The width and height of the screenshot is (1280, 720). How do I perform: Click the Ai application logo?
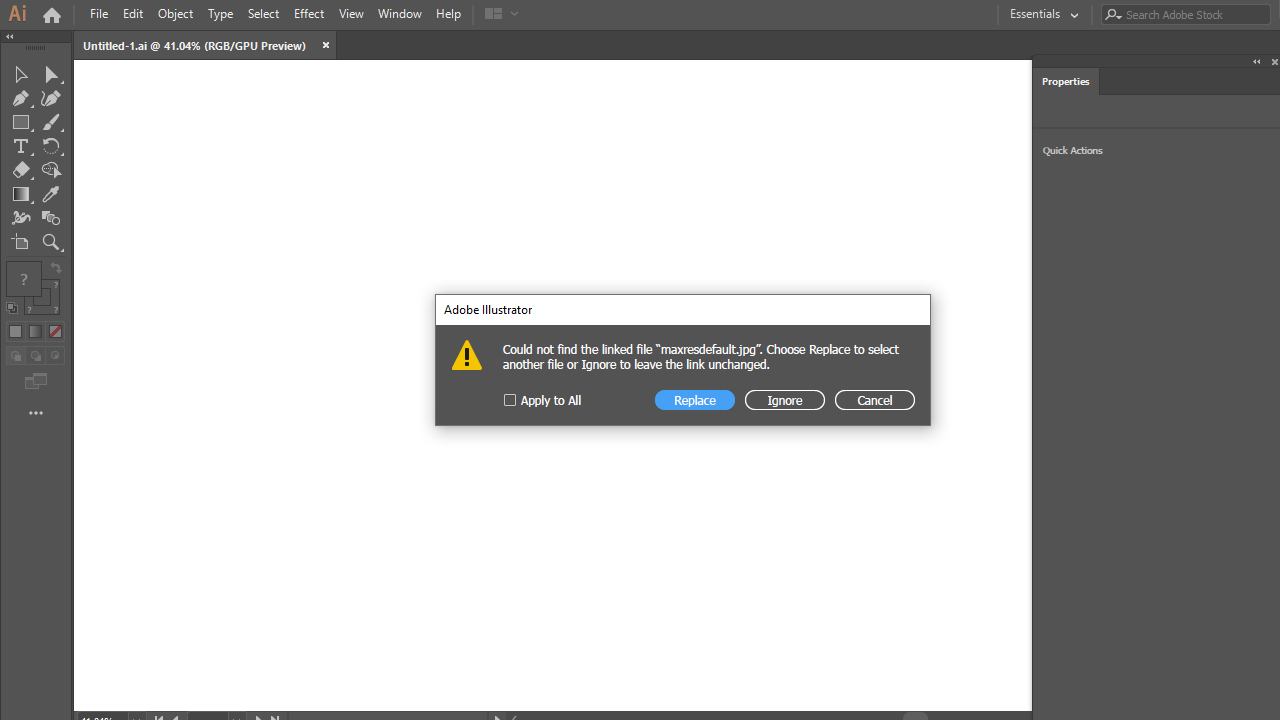tap(18, 14)
